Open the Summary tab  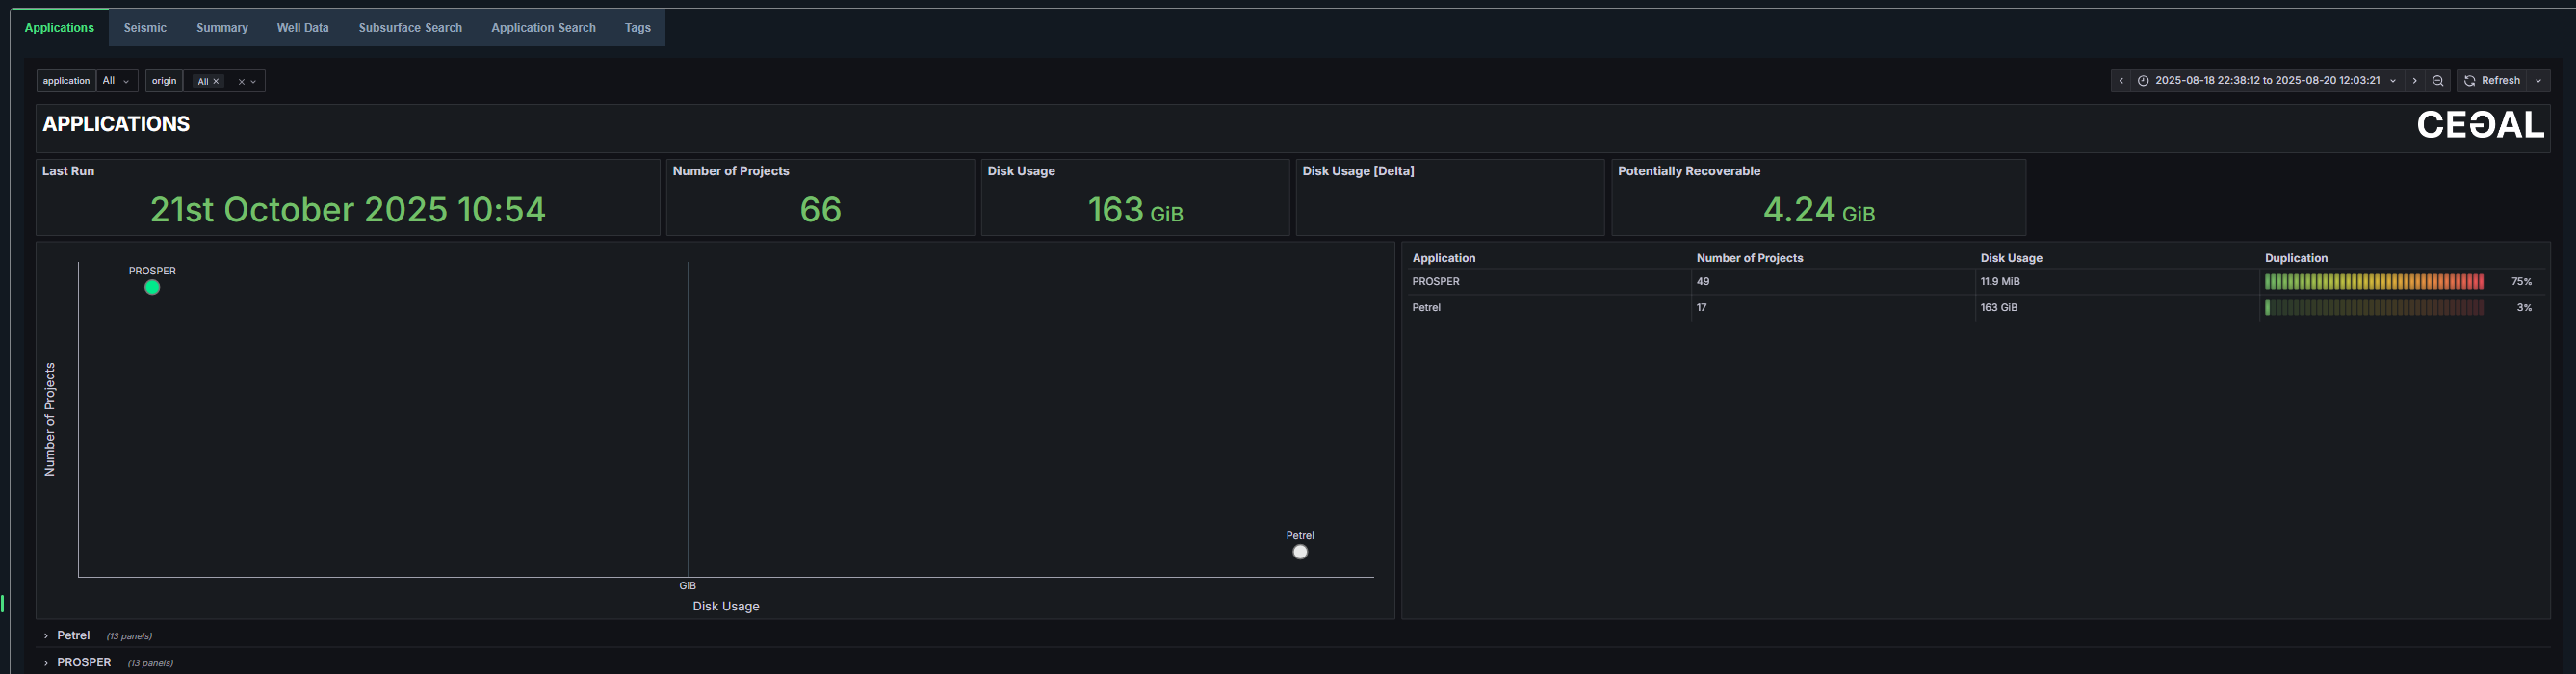pos(222,28)
